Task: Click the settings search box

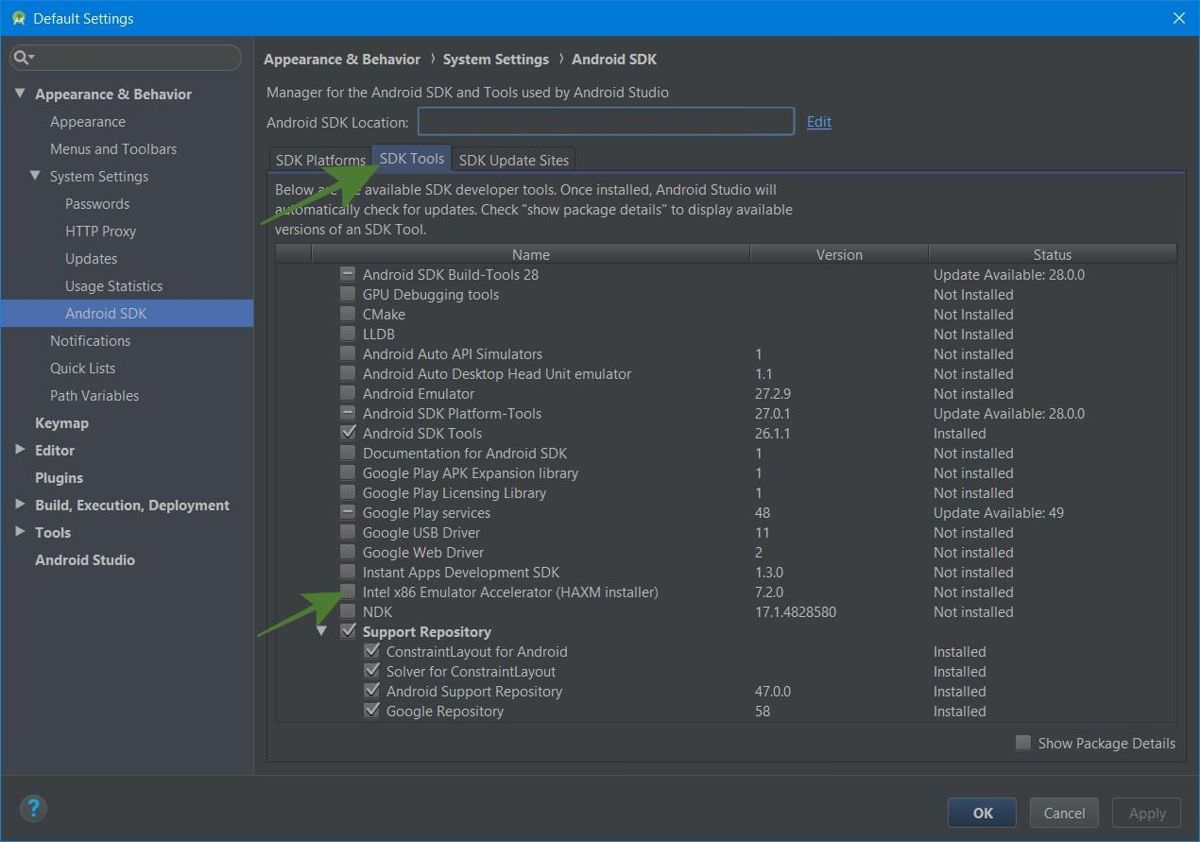Action: click(125, 57)
